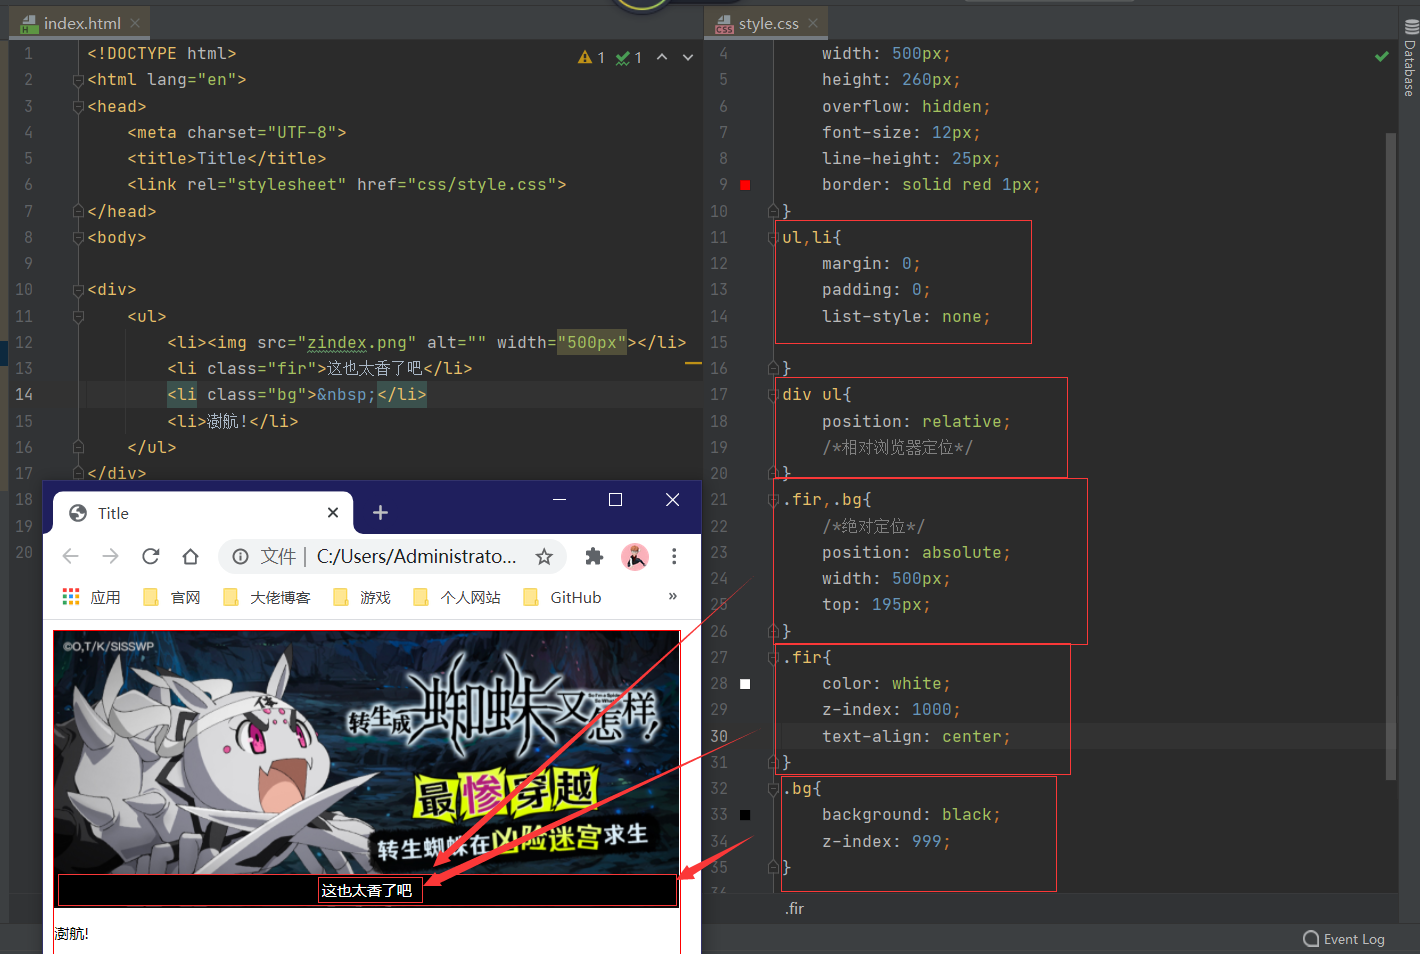The image size is (1420, 954).
Task: Click line 14 li class="bg" code
Action: point(297,395)
